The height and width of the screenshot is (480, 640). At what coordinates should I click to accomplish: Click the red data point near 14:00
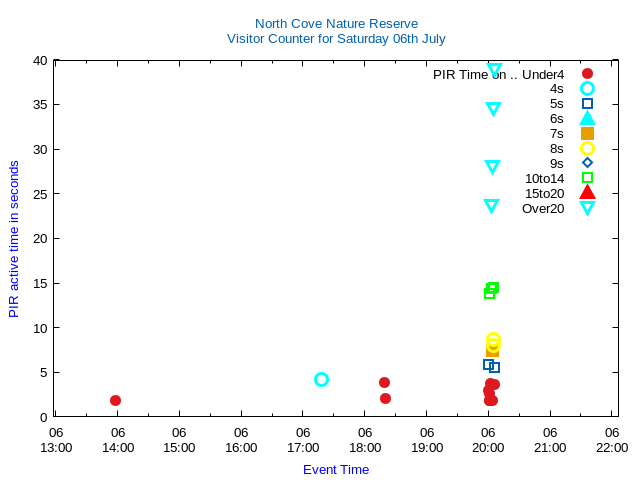tap(115, 400)
